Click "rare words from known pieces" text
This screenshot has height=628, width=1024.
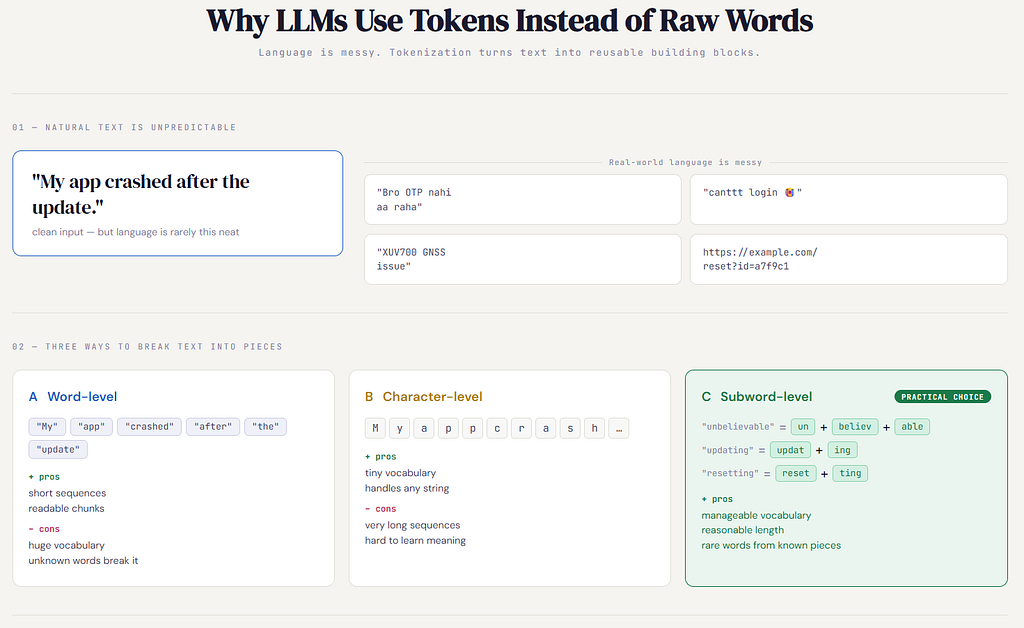pyautogui.click(x=771, y=545)
